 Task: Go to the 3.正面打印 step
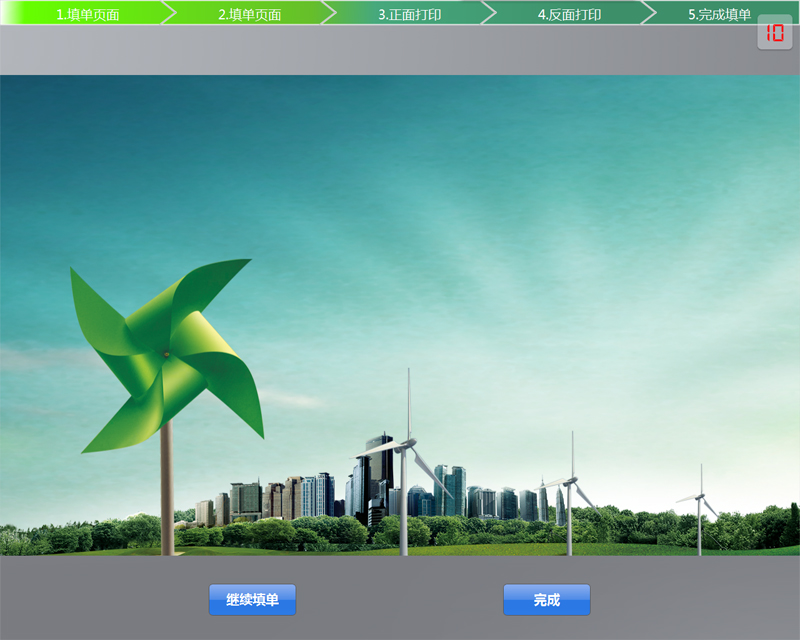tap(409, 14)
